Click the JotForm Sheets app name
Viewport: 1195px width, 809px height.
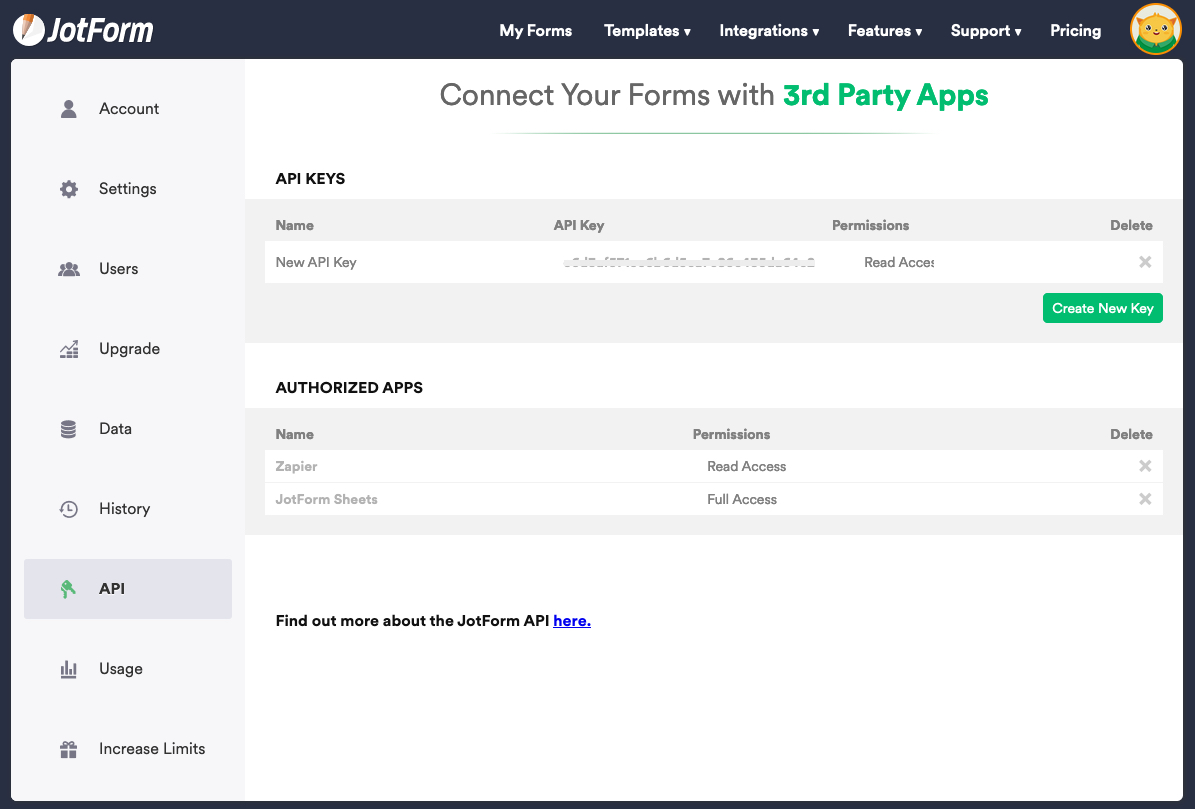(x=326, y=499)
